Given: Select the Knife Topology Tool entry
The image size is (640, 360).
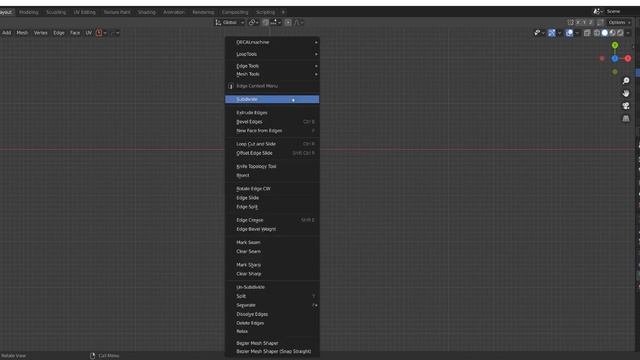Looking at the screenshot, I should pos(272,167).
